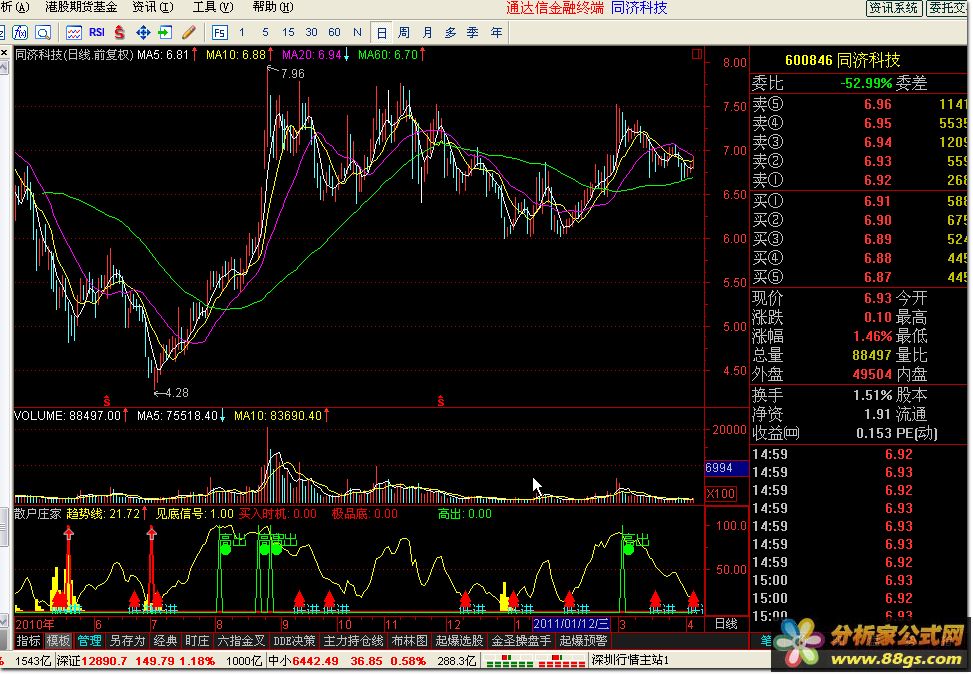Select yearly (年) chart period
The width and height of the screenshot is (973, 674).
point(496,32)
